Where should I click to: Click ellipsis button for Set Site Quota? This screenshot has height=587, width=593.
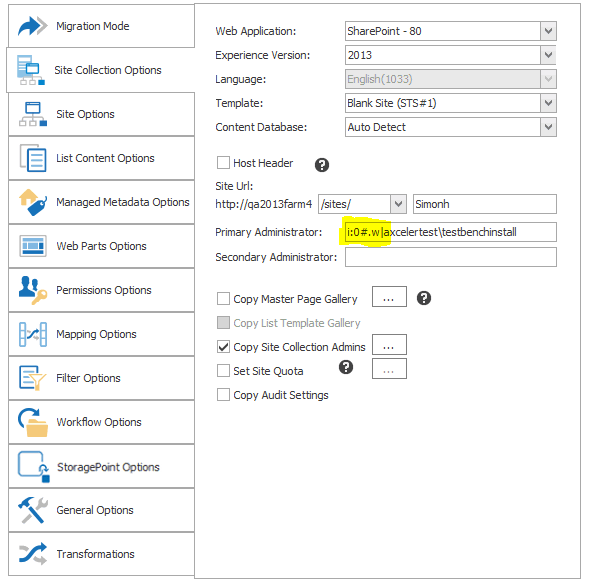pos(389,369)
